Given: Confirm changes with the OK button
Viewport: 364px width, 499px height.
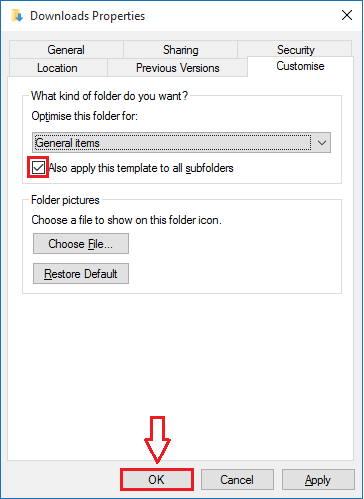Looking at the screenshot, I should click(x=157, y=480).
